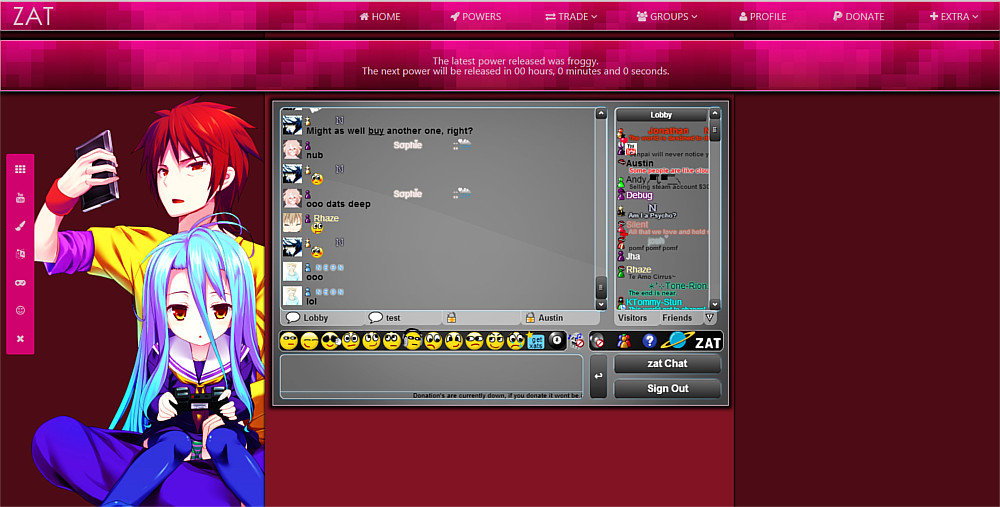Insert the first glasses smiley emoticon
Screen dimensions: 1000x507
click(x=289, y=341)
